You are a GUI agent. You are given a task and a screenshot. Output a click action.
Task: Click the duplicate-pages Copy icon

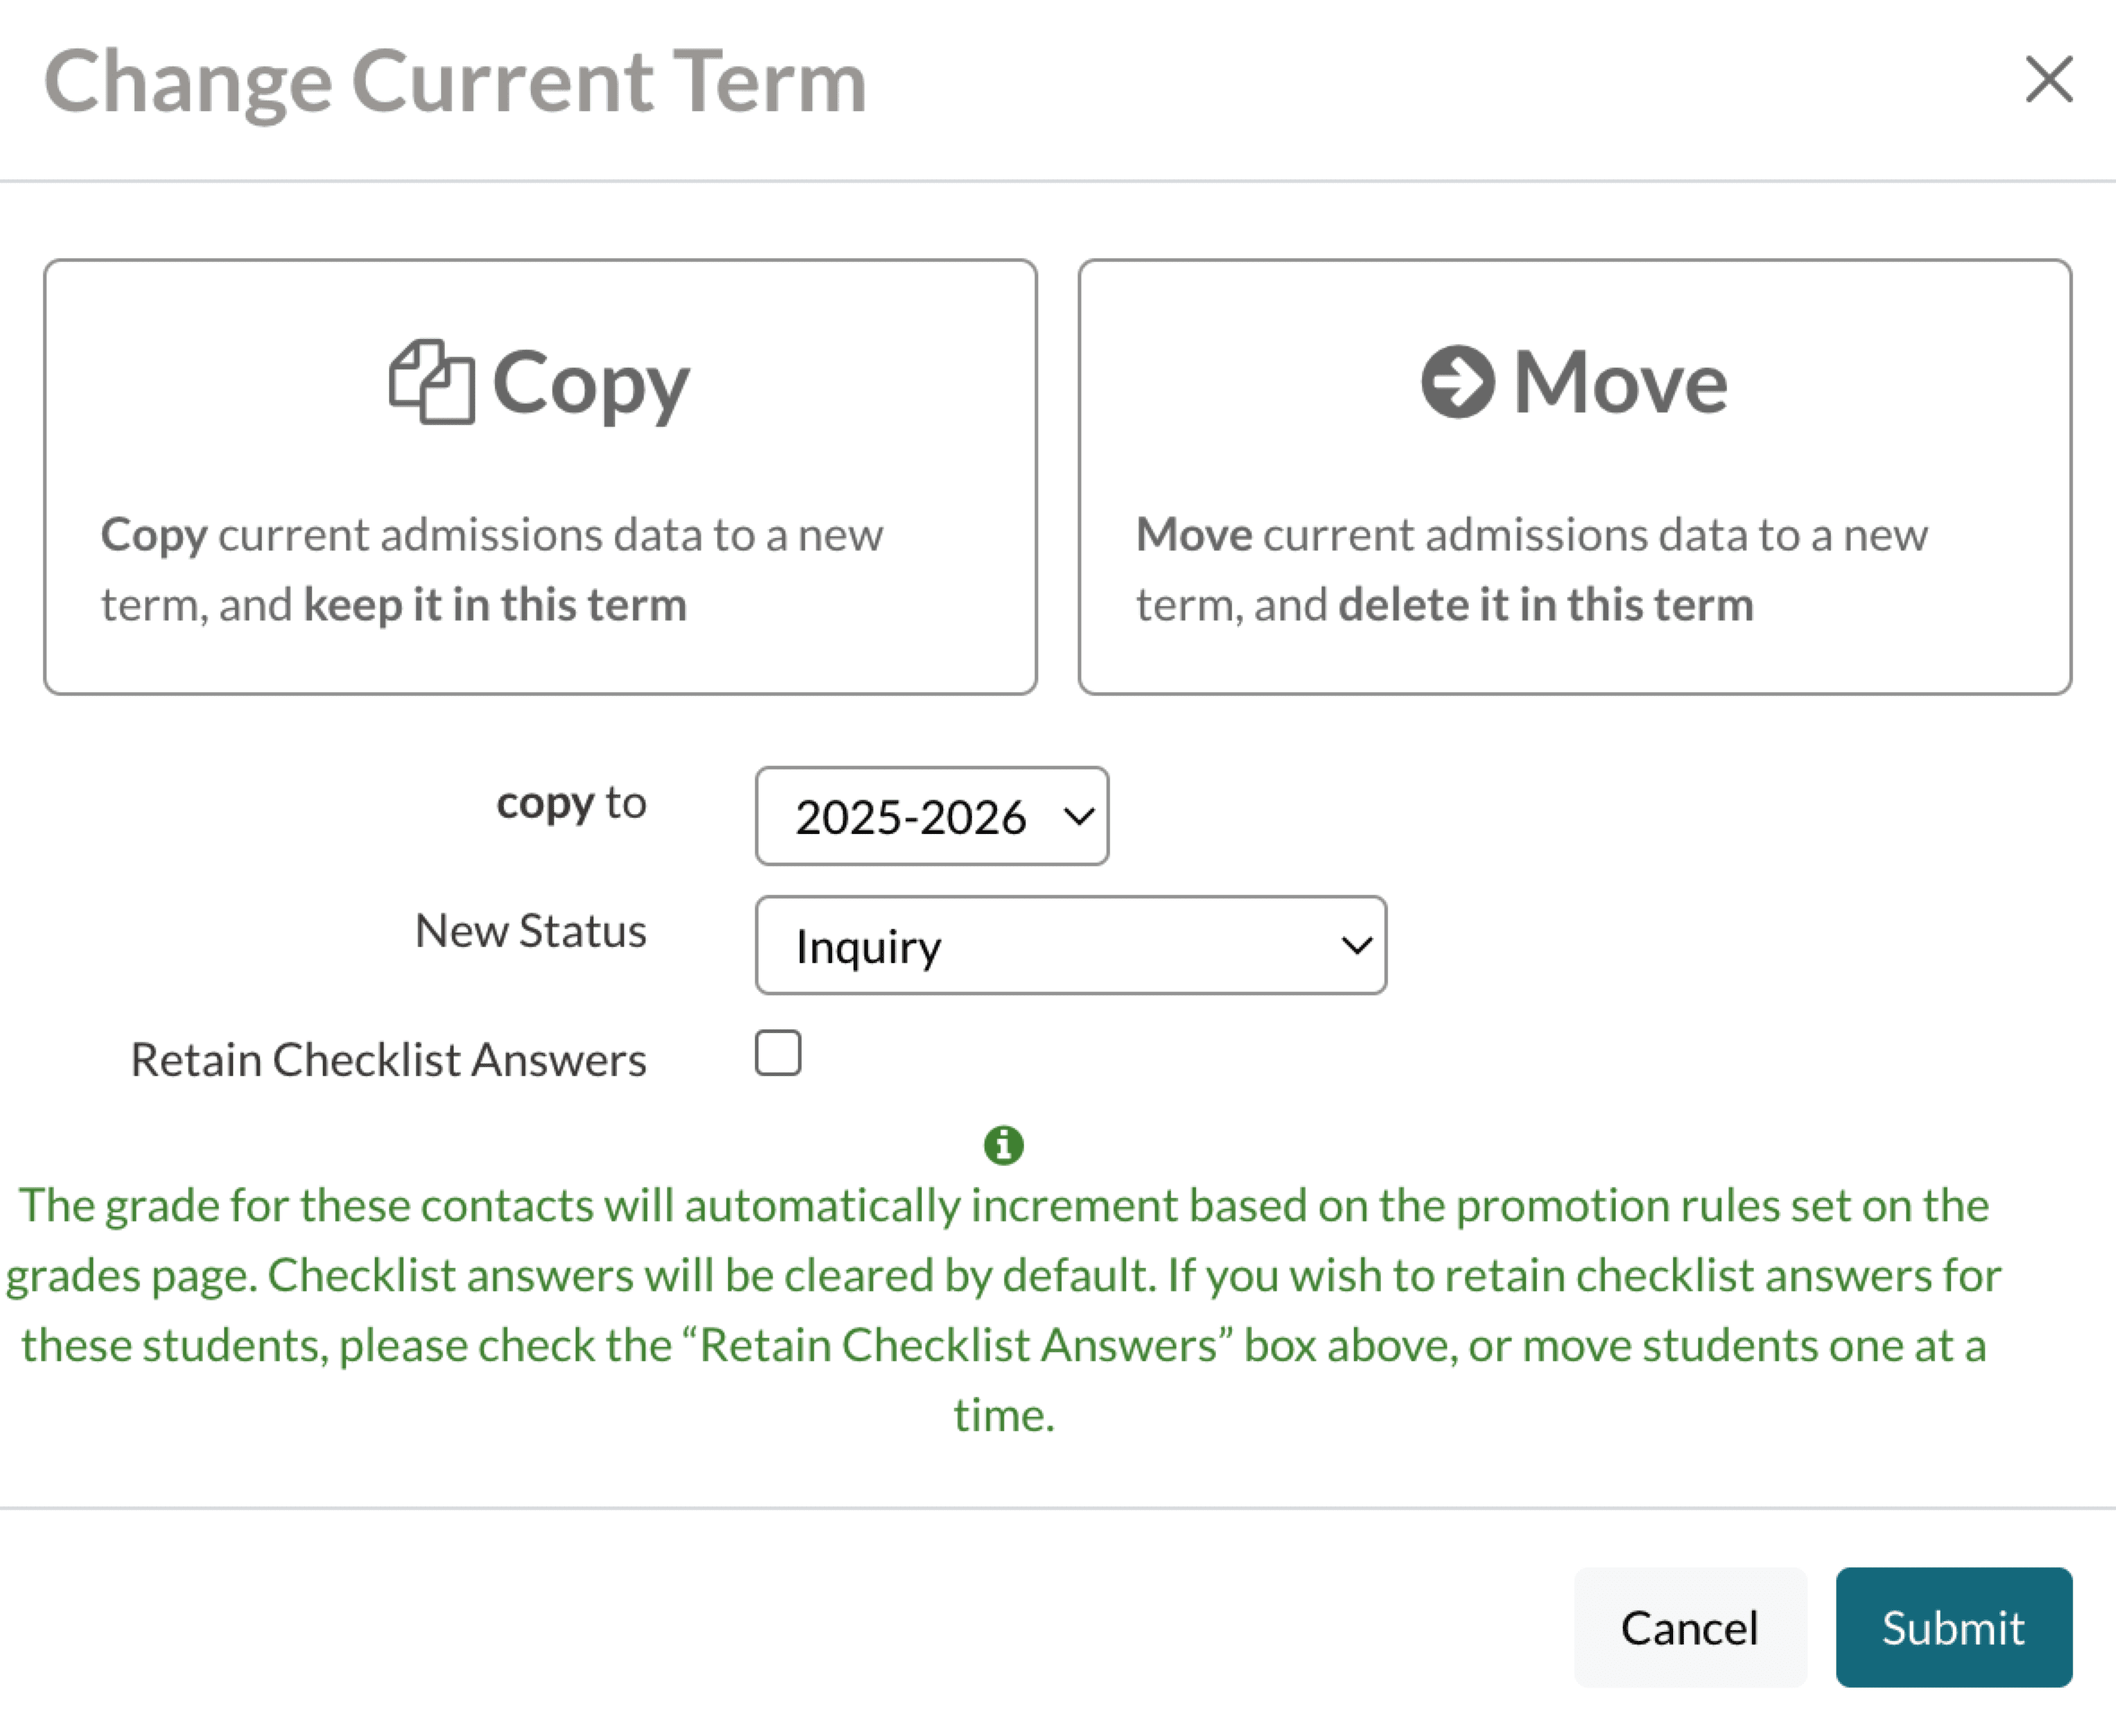[431, 382]
